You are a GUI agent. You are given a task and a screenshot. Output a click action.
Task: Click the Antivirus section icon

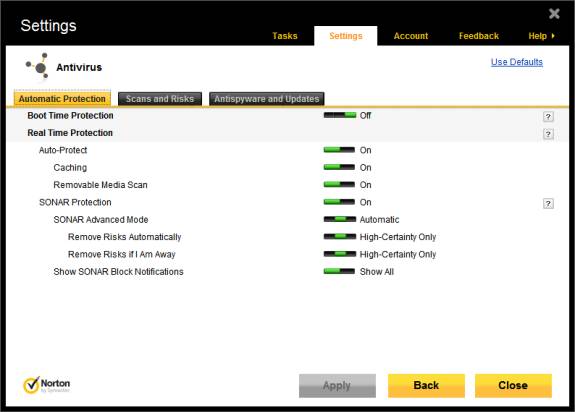click(37, 66)
